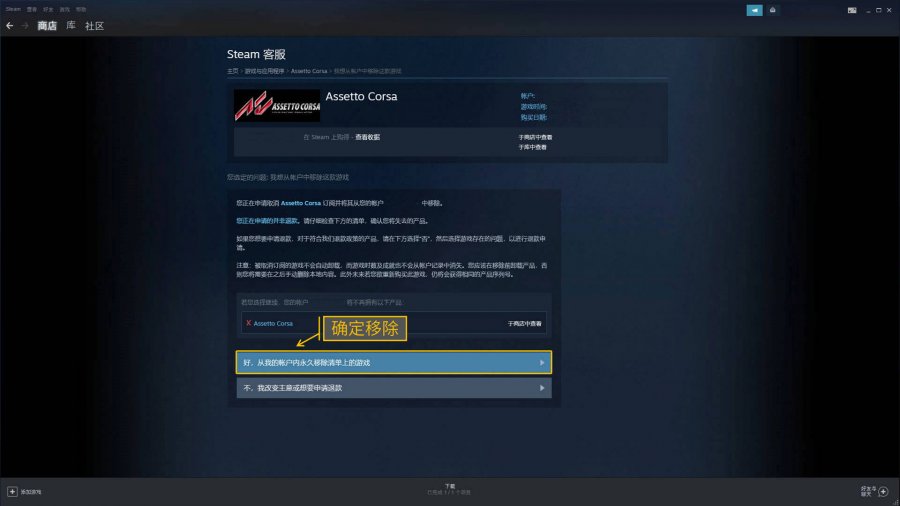
Task: Click the 购买日期: label
Action: (533, 117)
